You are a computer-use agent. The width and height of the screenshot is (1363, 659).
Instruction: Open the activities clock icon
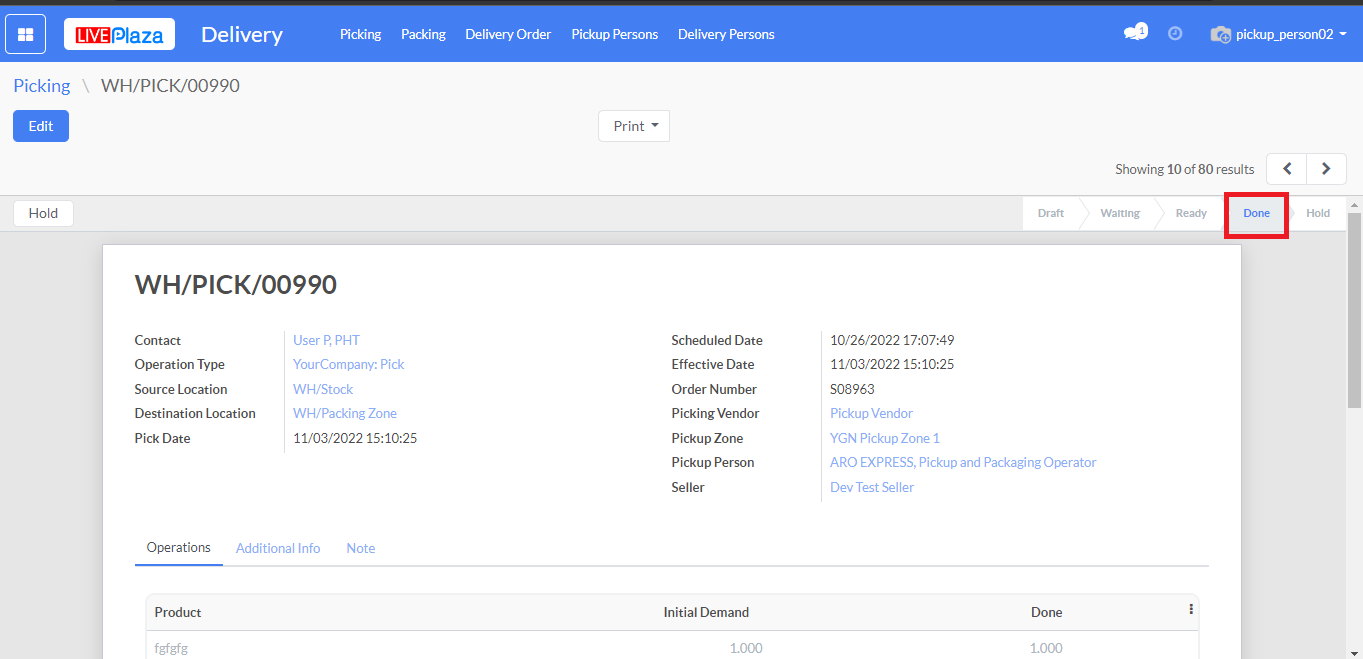point(1175,33)
